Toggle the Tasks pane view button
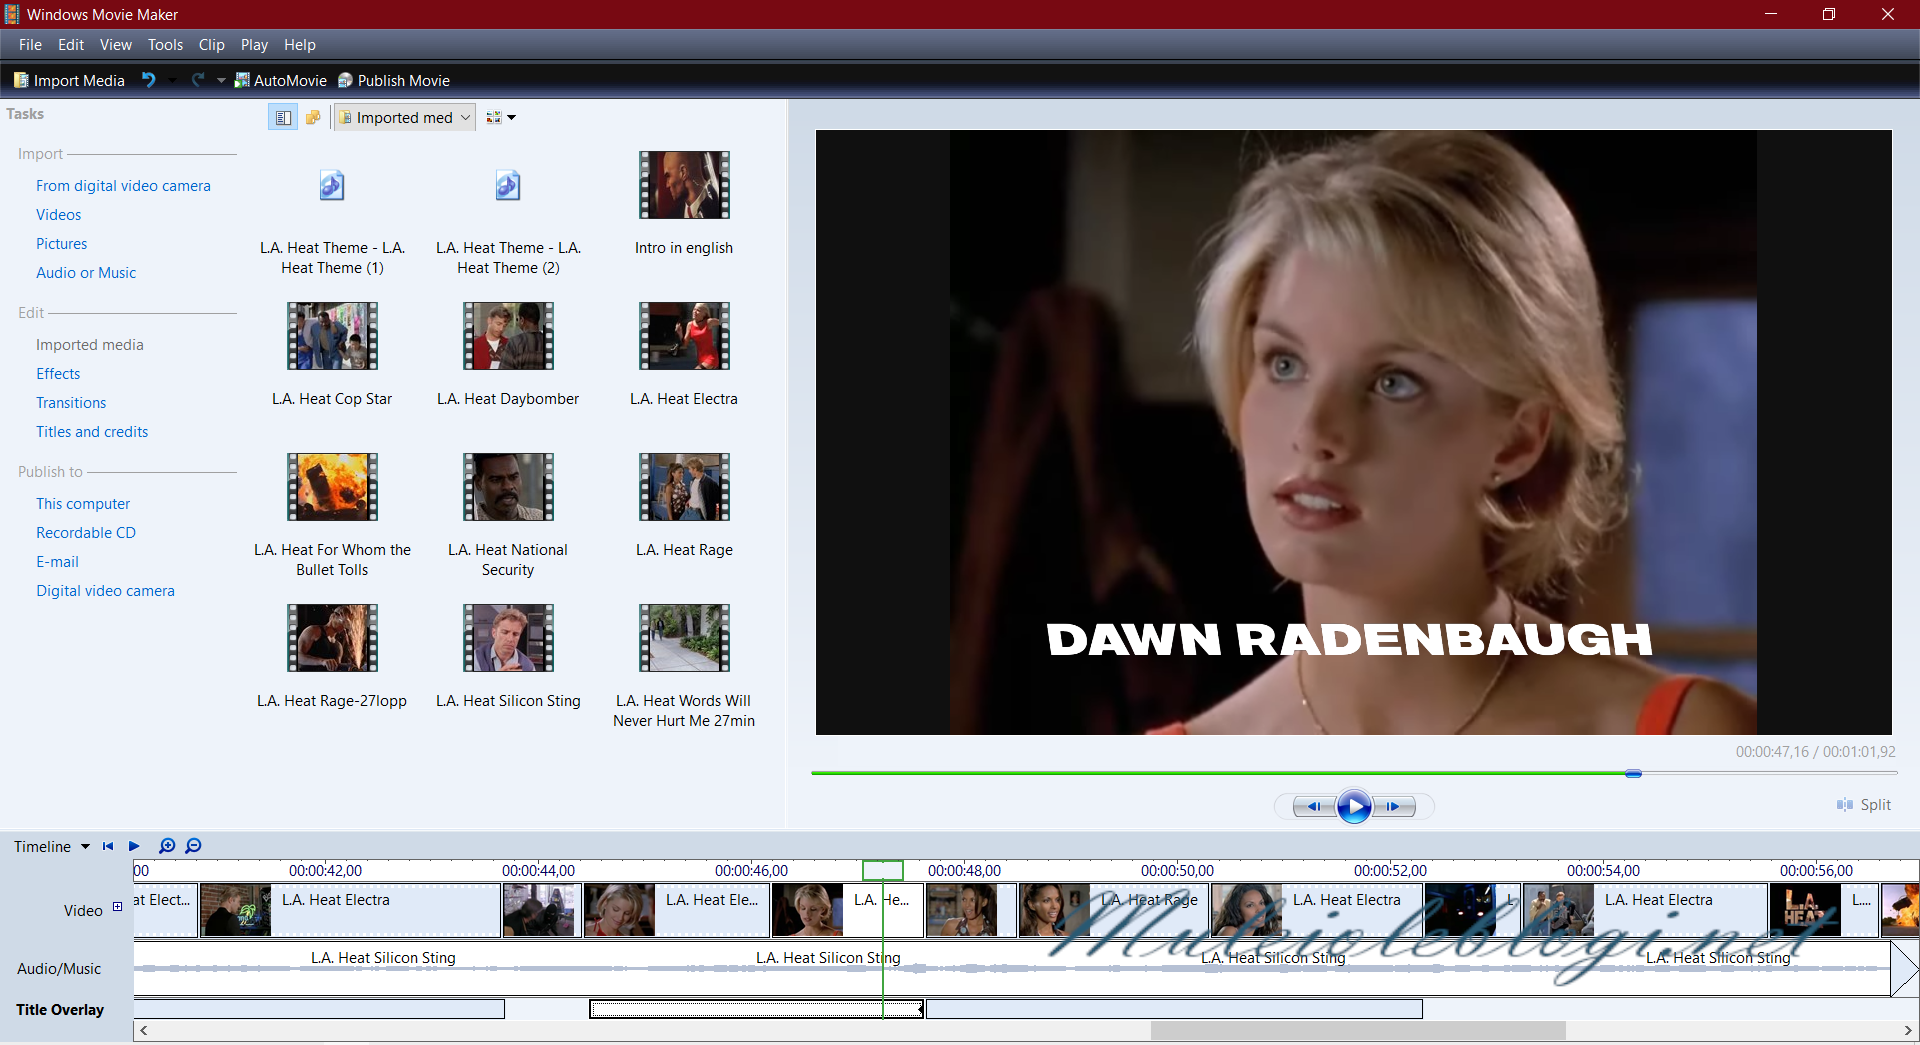Screen dimensions: 1920x1045 coord(283,118)
